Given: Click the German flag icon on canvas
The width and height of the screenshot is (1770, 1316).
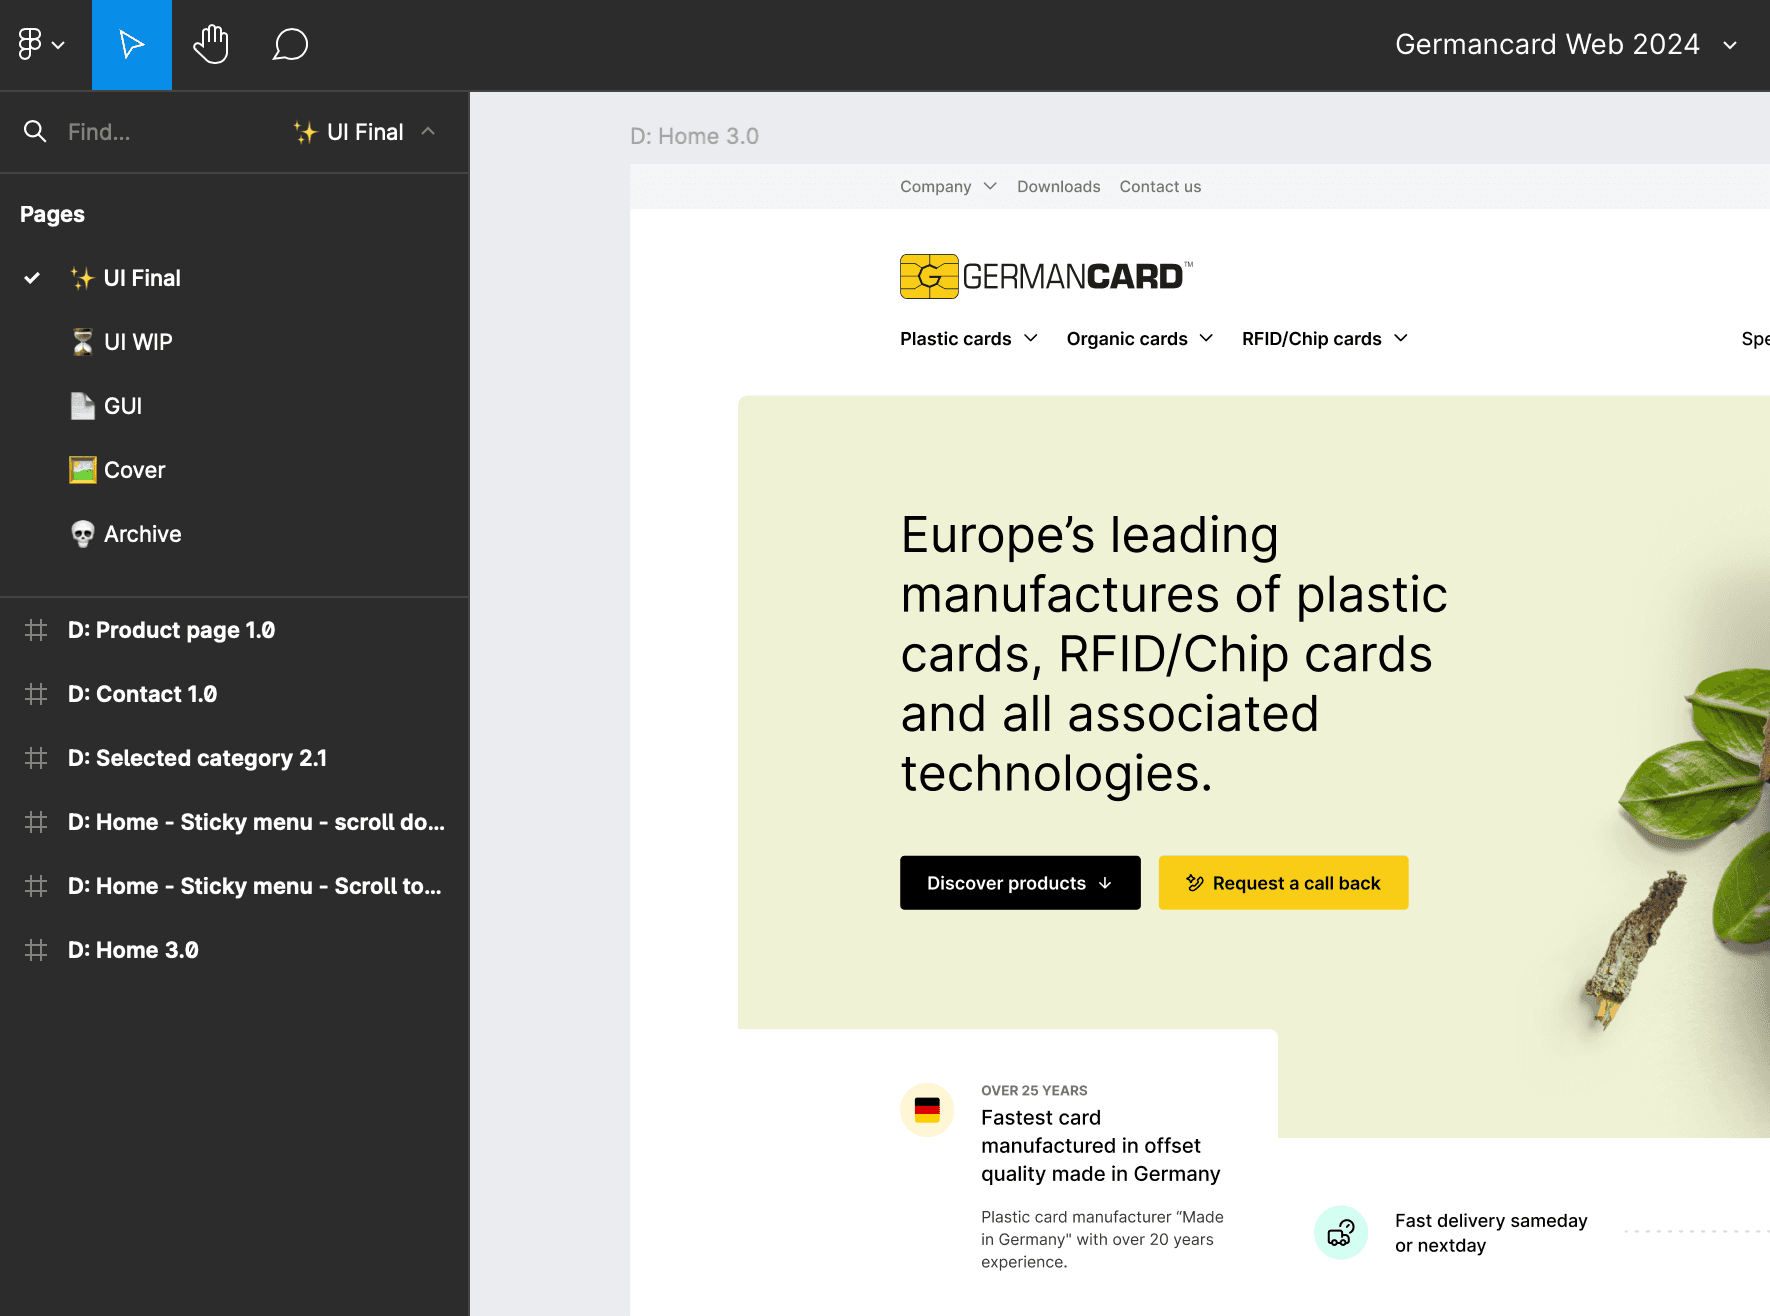Looking at the screenshot, I should click(x=927, y=1109).
